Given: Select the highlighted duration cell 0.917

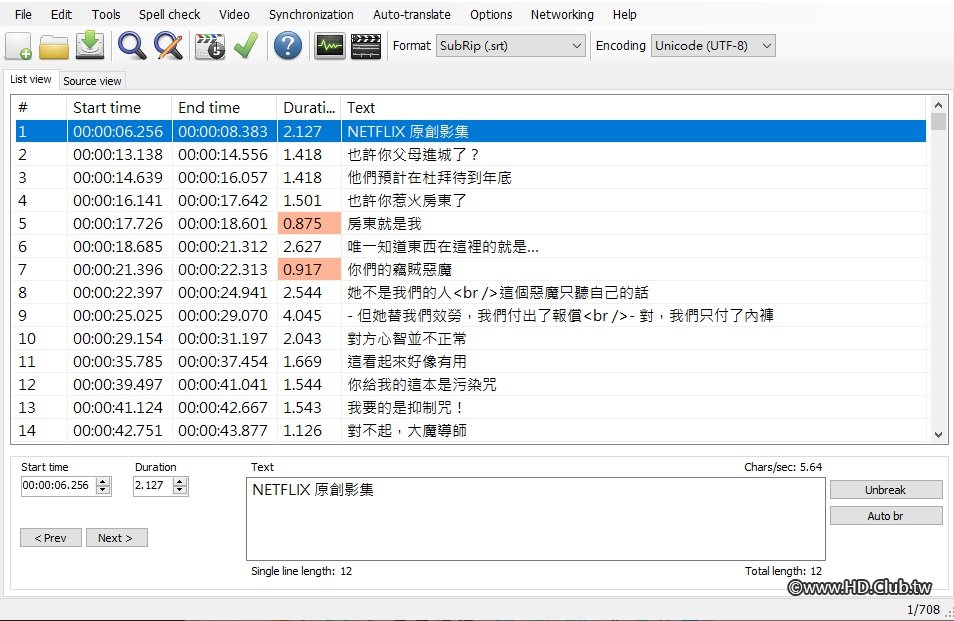Looking at the screenshot, I should [309, 269].
